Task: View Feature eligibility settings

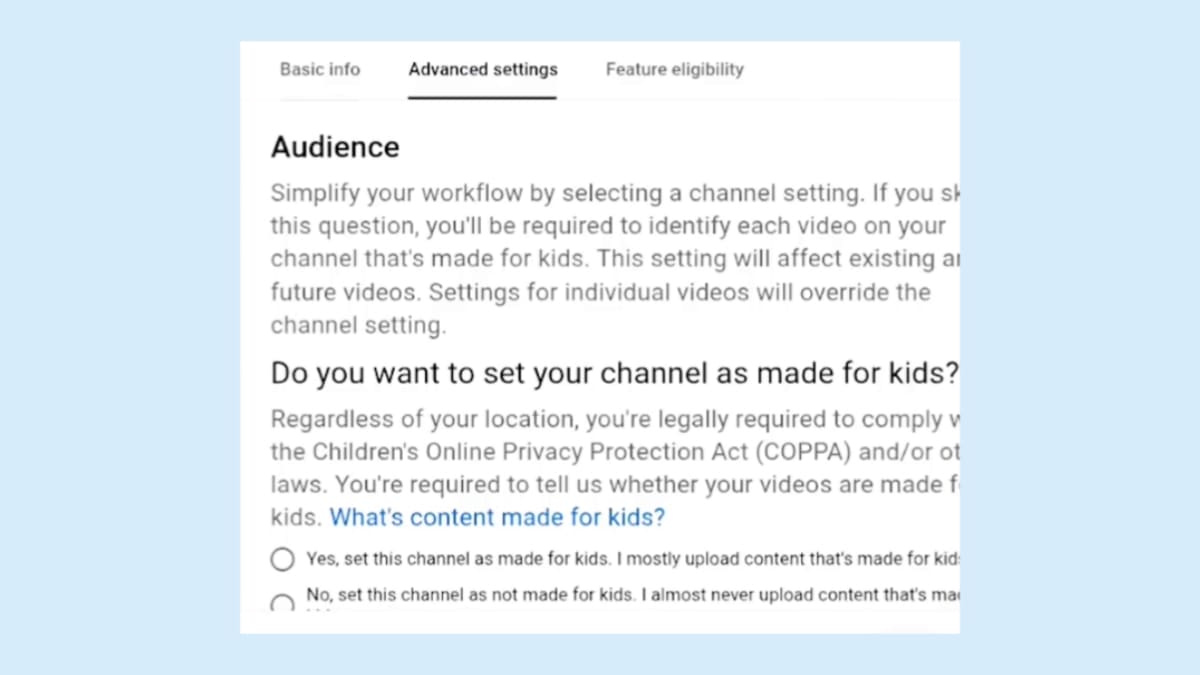Action: pos(674,69)
